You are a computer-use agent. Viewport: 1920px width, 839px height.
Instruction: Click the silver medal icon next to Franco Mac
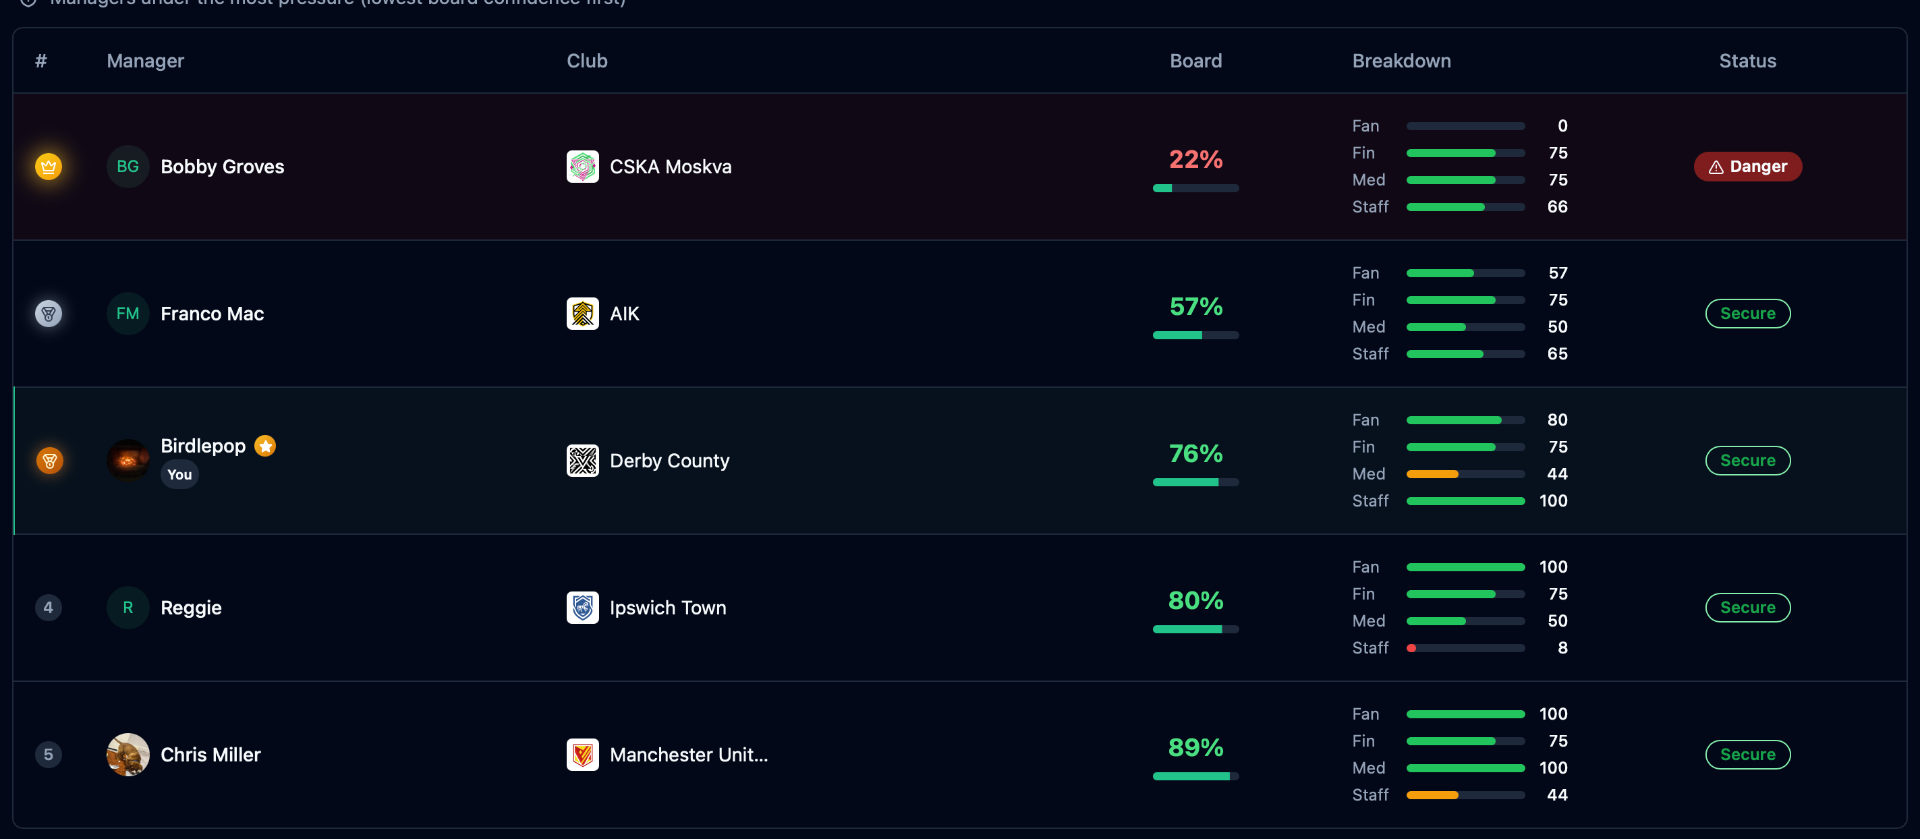[x=48, y=313]
